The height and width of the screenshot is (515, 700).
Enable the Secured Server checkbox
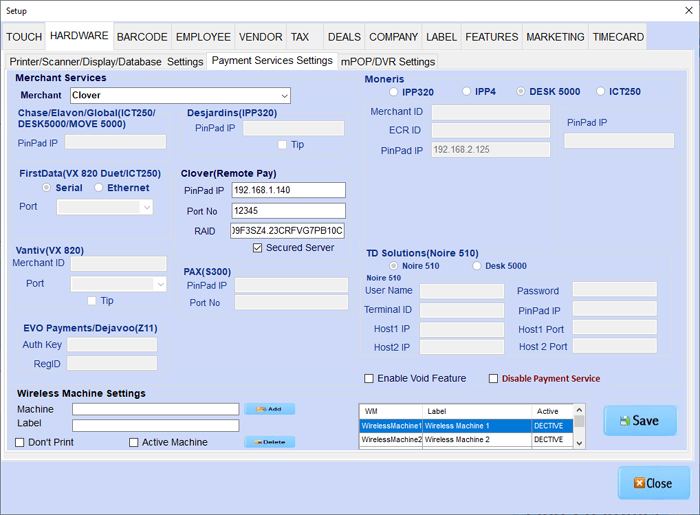[x=258, y=248]
